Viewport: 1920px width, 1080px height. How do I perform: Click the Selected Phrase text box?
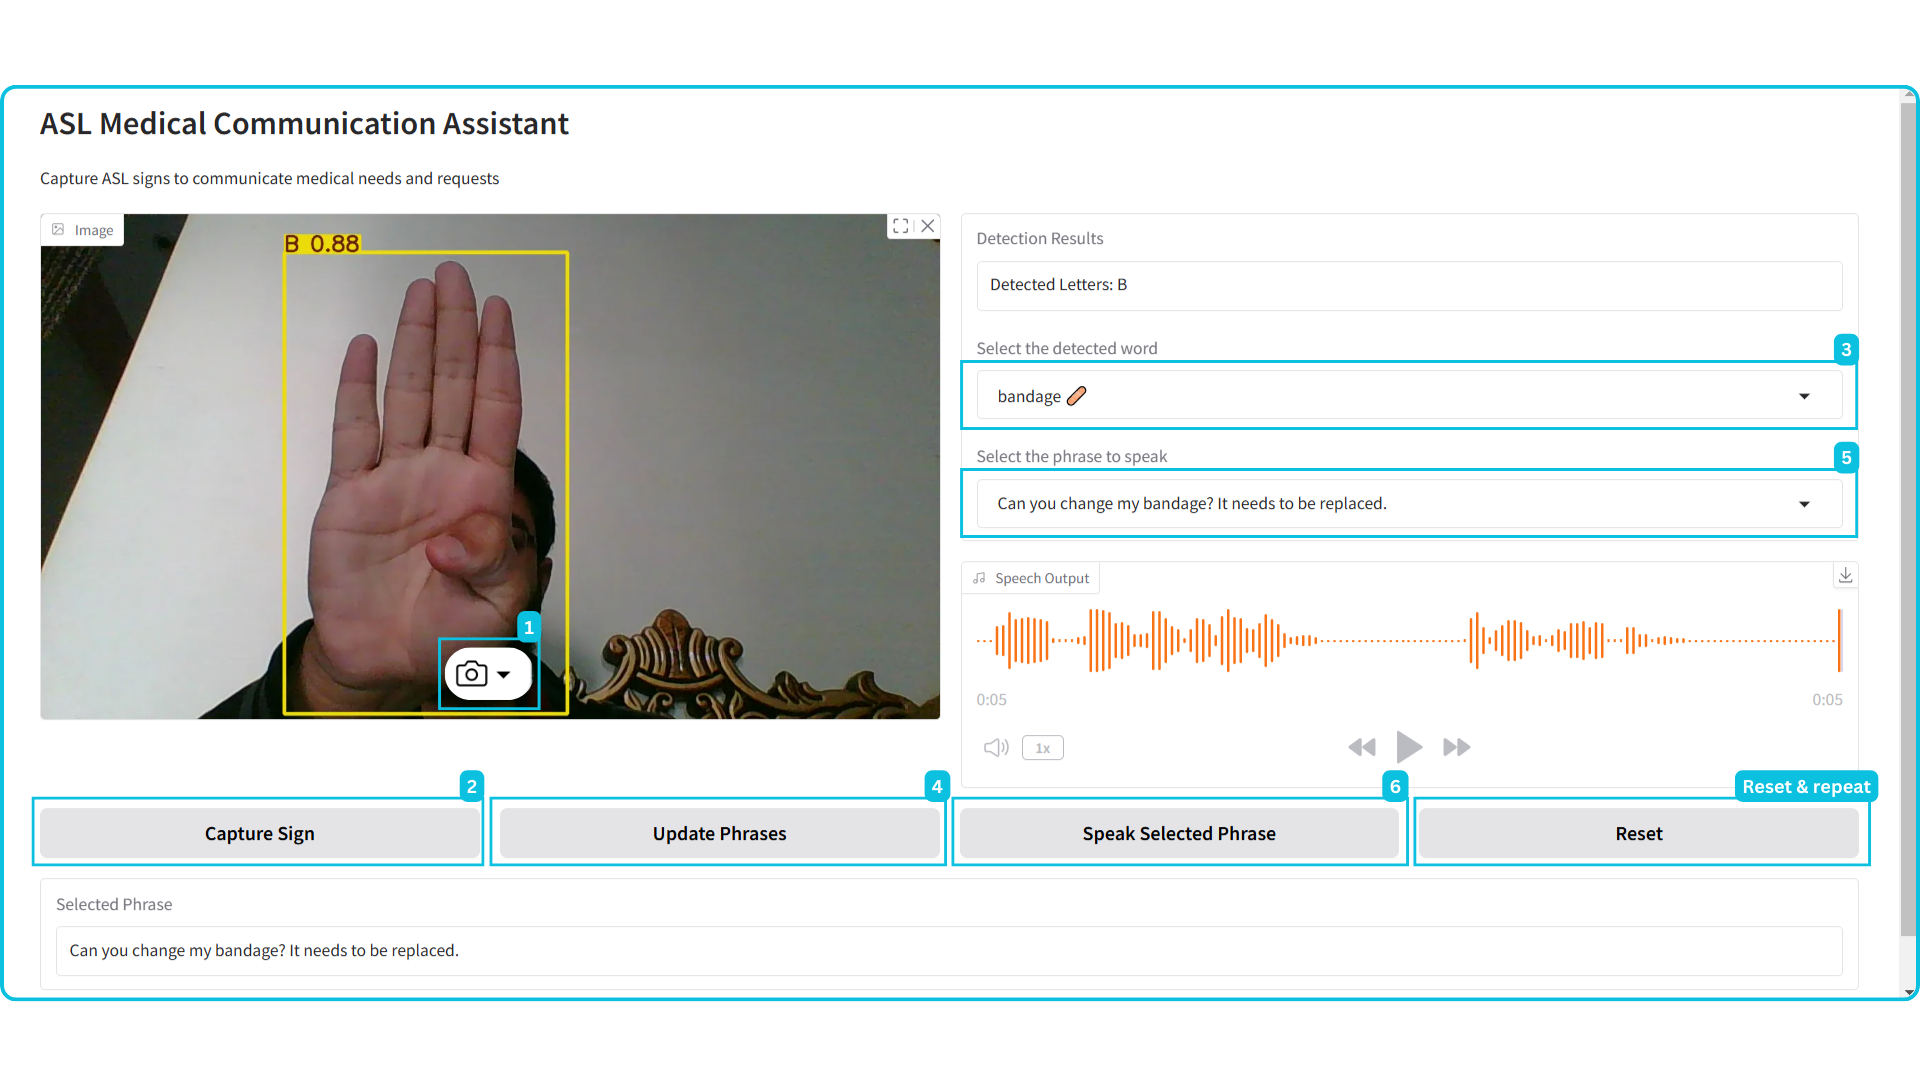pos(948,950)
